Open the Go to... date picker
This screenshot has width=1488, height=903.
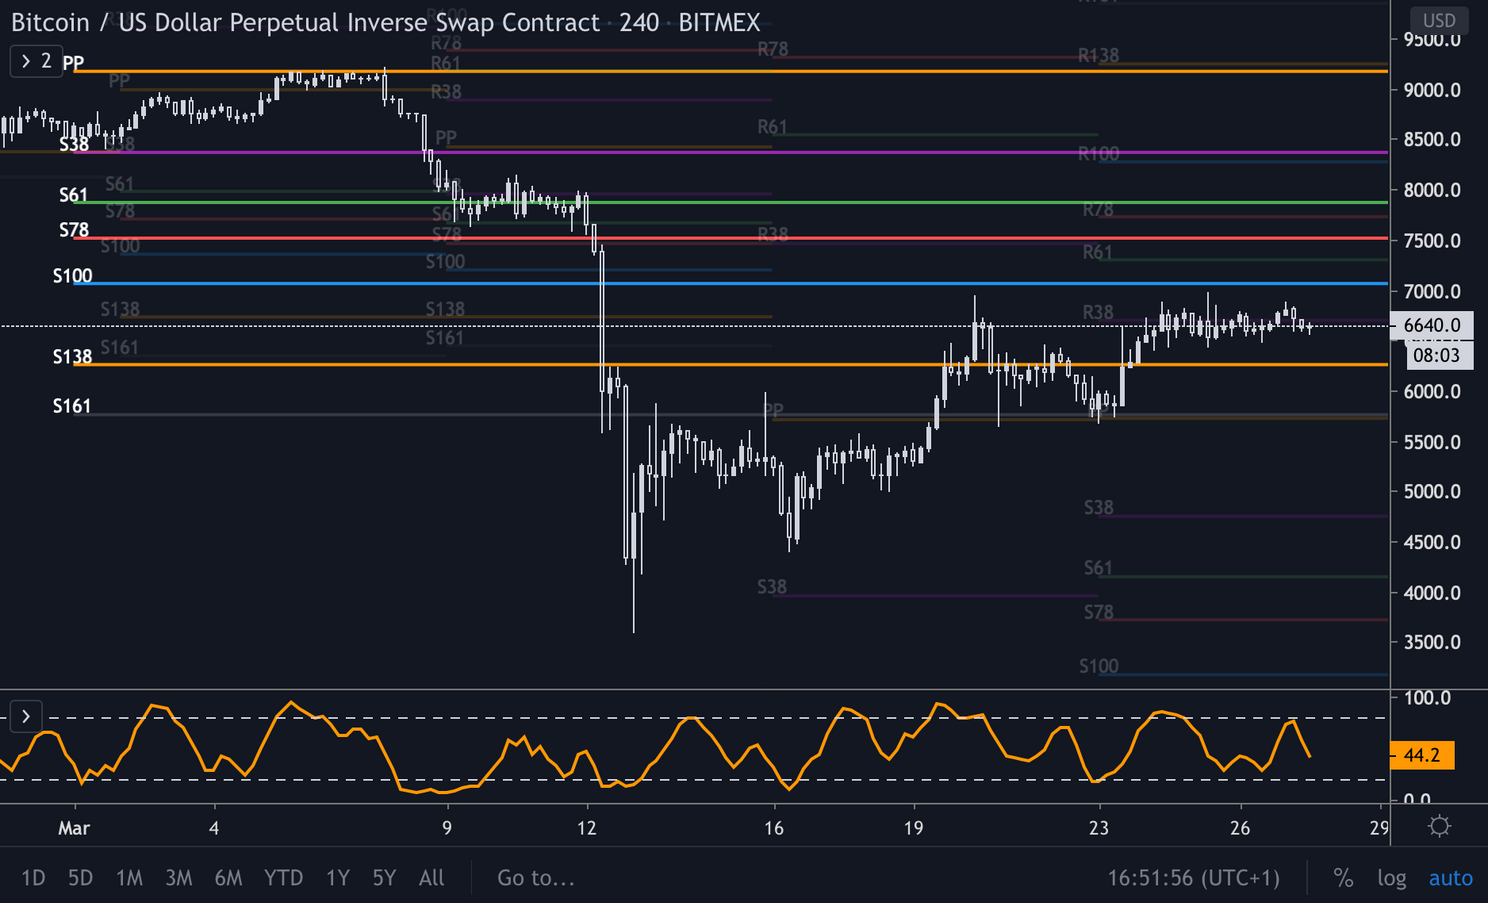click(x=536, y=877)
